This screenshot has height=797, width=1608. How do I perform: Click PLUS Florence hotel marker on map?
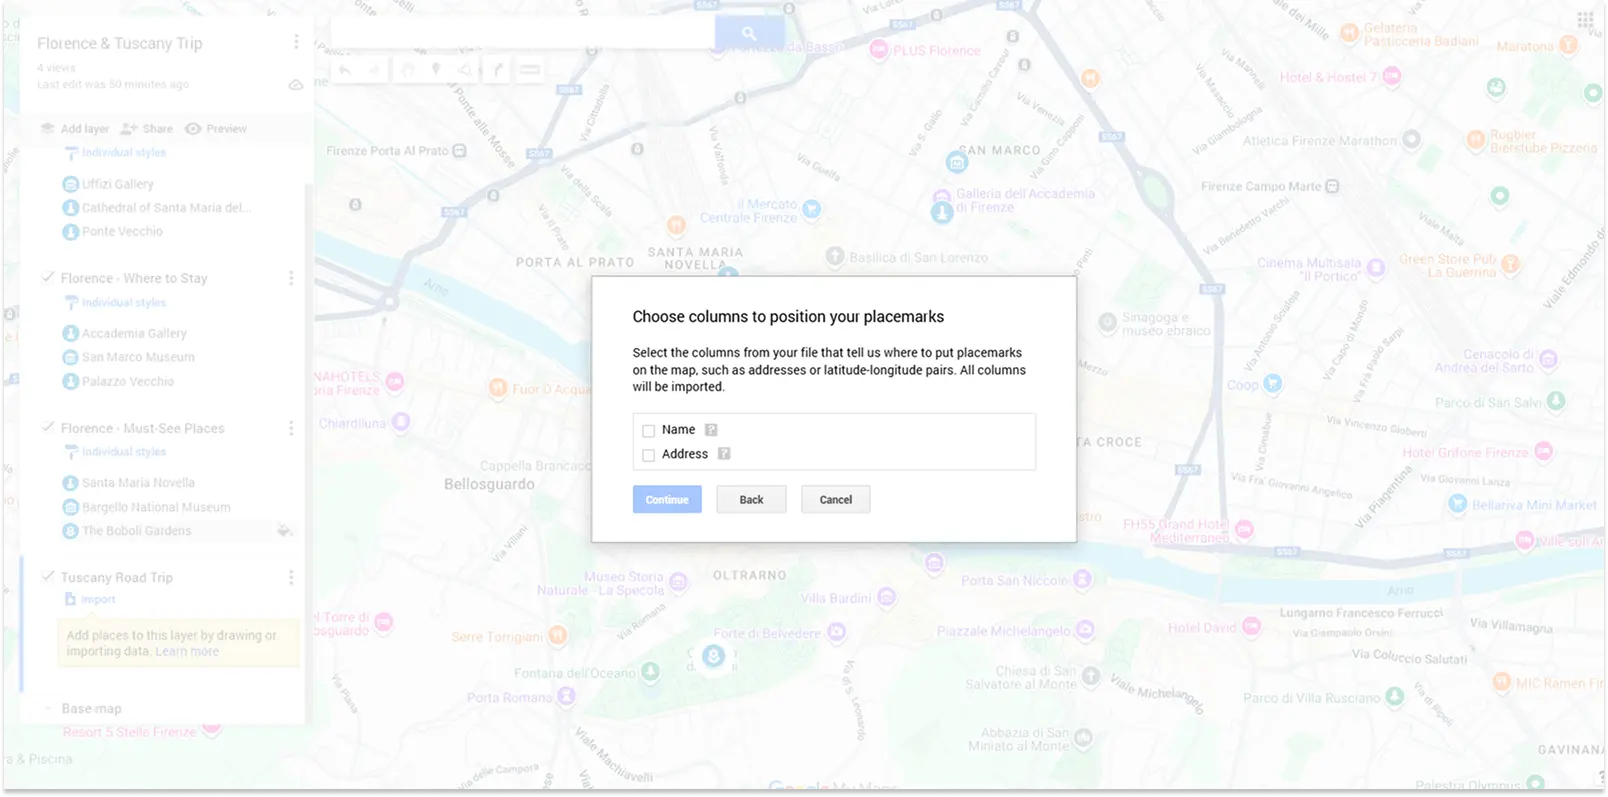click(879, 50)
